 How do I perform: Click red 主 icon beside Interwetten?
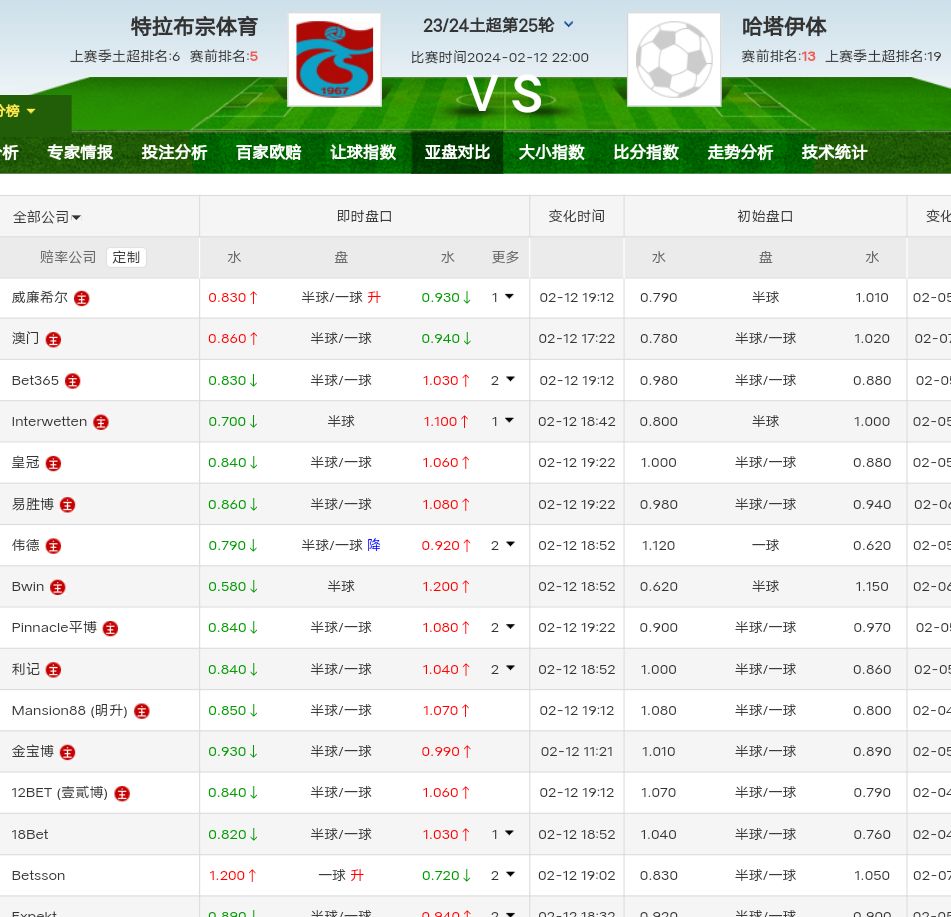click(x=101, y=422)
